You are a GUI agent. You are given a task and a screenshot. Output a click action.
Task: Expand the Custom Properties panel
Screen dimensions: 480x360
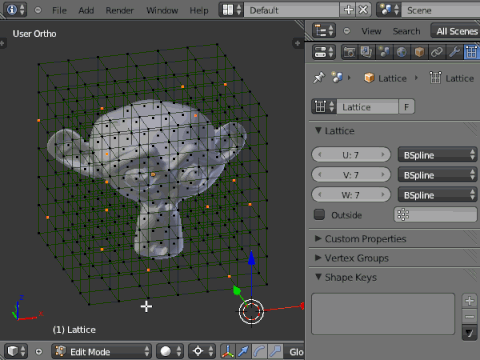point(365,239)
